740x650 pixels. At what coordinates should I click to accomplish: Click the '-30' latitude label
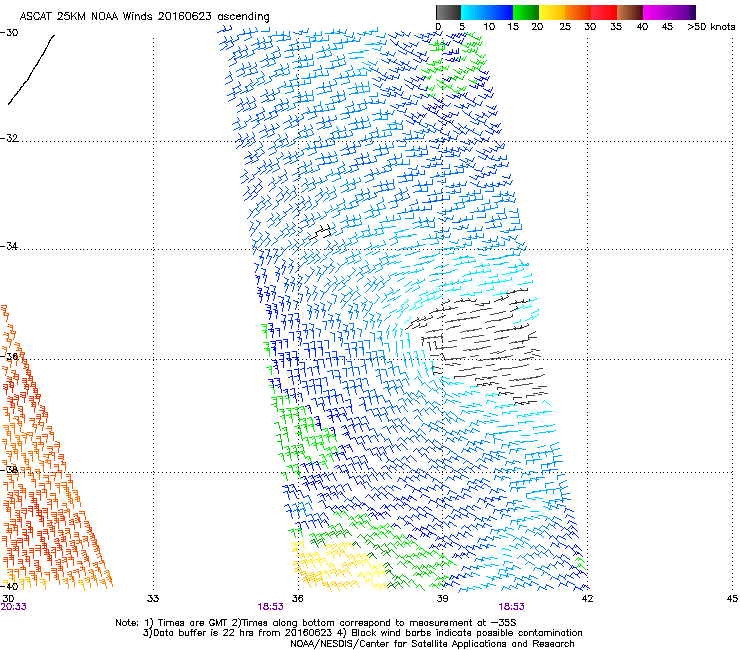pyautogui.click(x=9, y=33)
